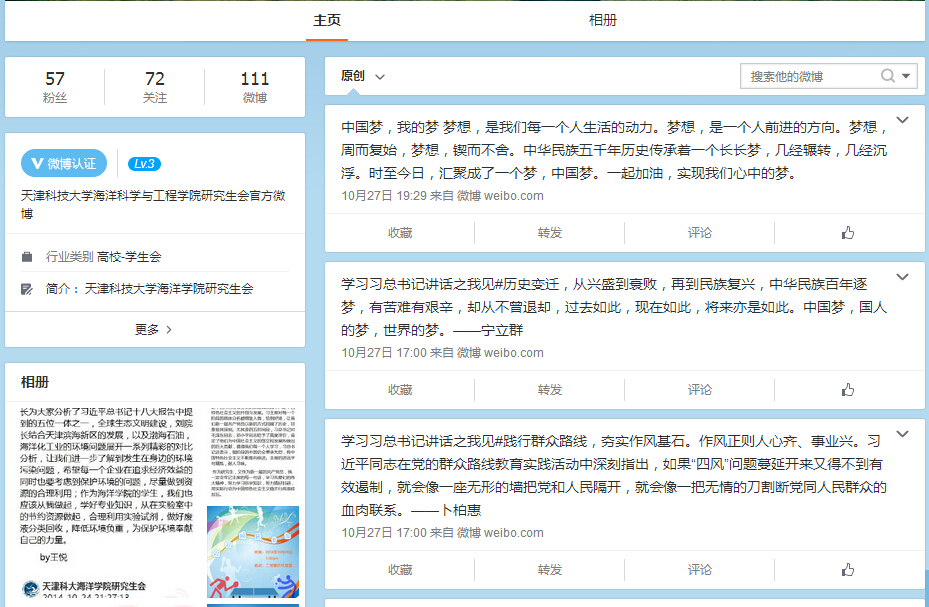
Task: Open the 原创 filter dropdown
Action: tap(362, 76)
